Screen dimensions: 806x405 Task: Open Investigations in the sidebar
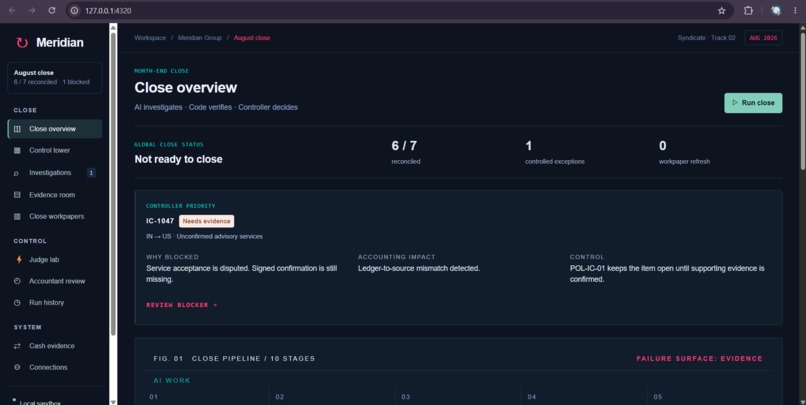point(55,173)
